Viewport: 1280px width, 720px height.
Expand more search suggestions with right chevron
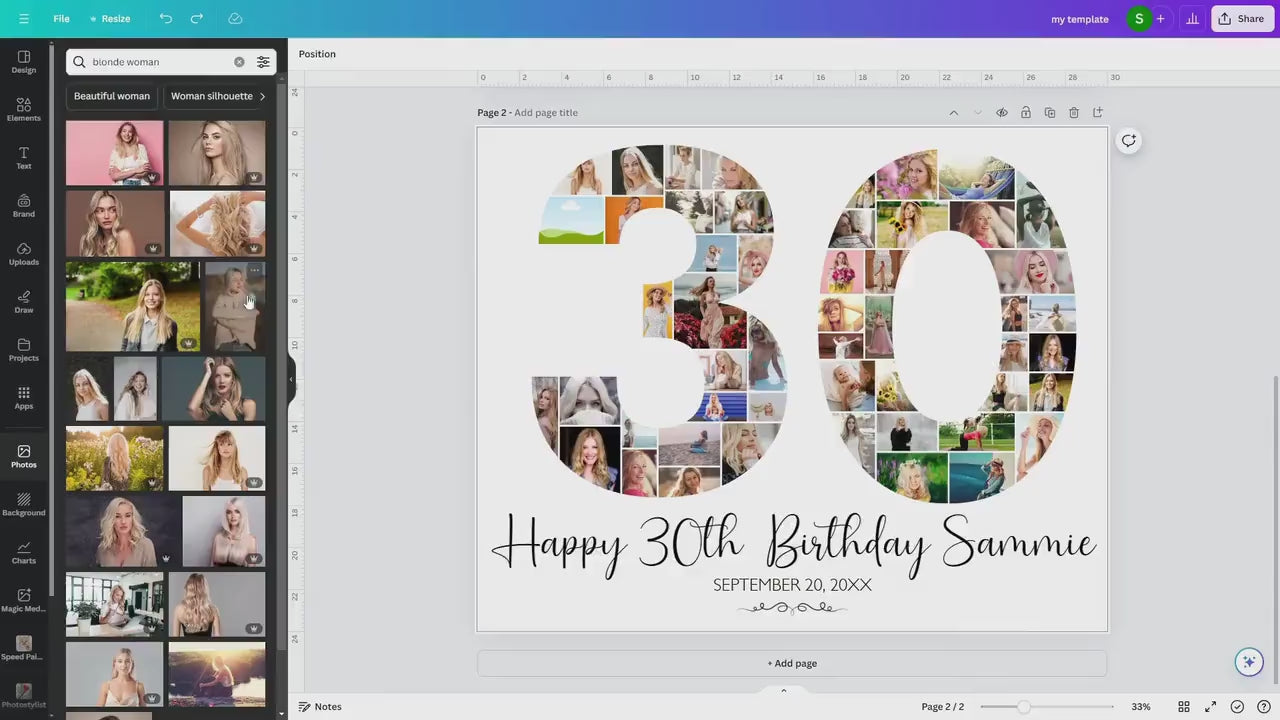pyautogui.click(x=262, y=95)
